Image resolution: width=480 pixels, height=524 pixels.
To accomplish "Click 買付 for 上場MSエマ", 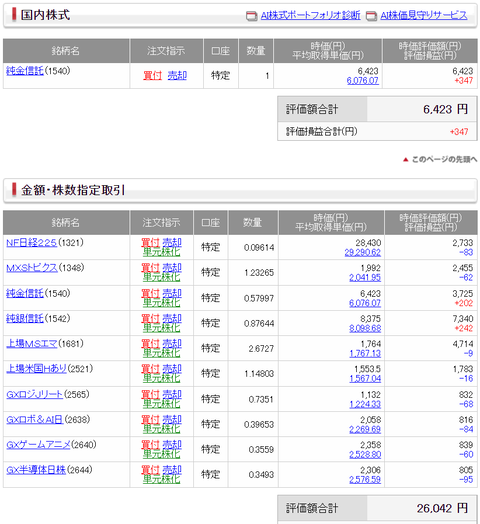I will (x=150, y=343).
